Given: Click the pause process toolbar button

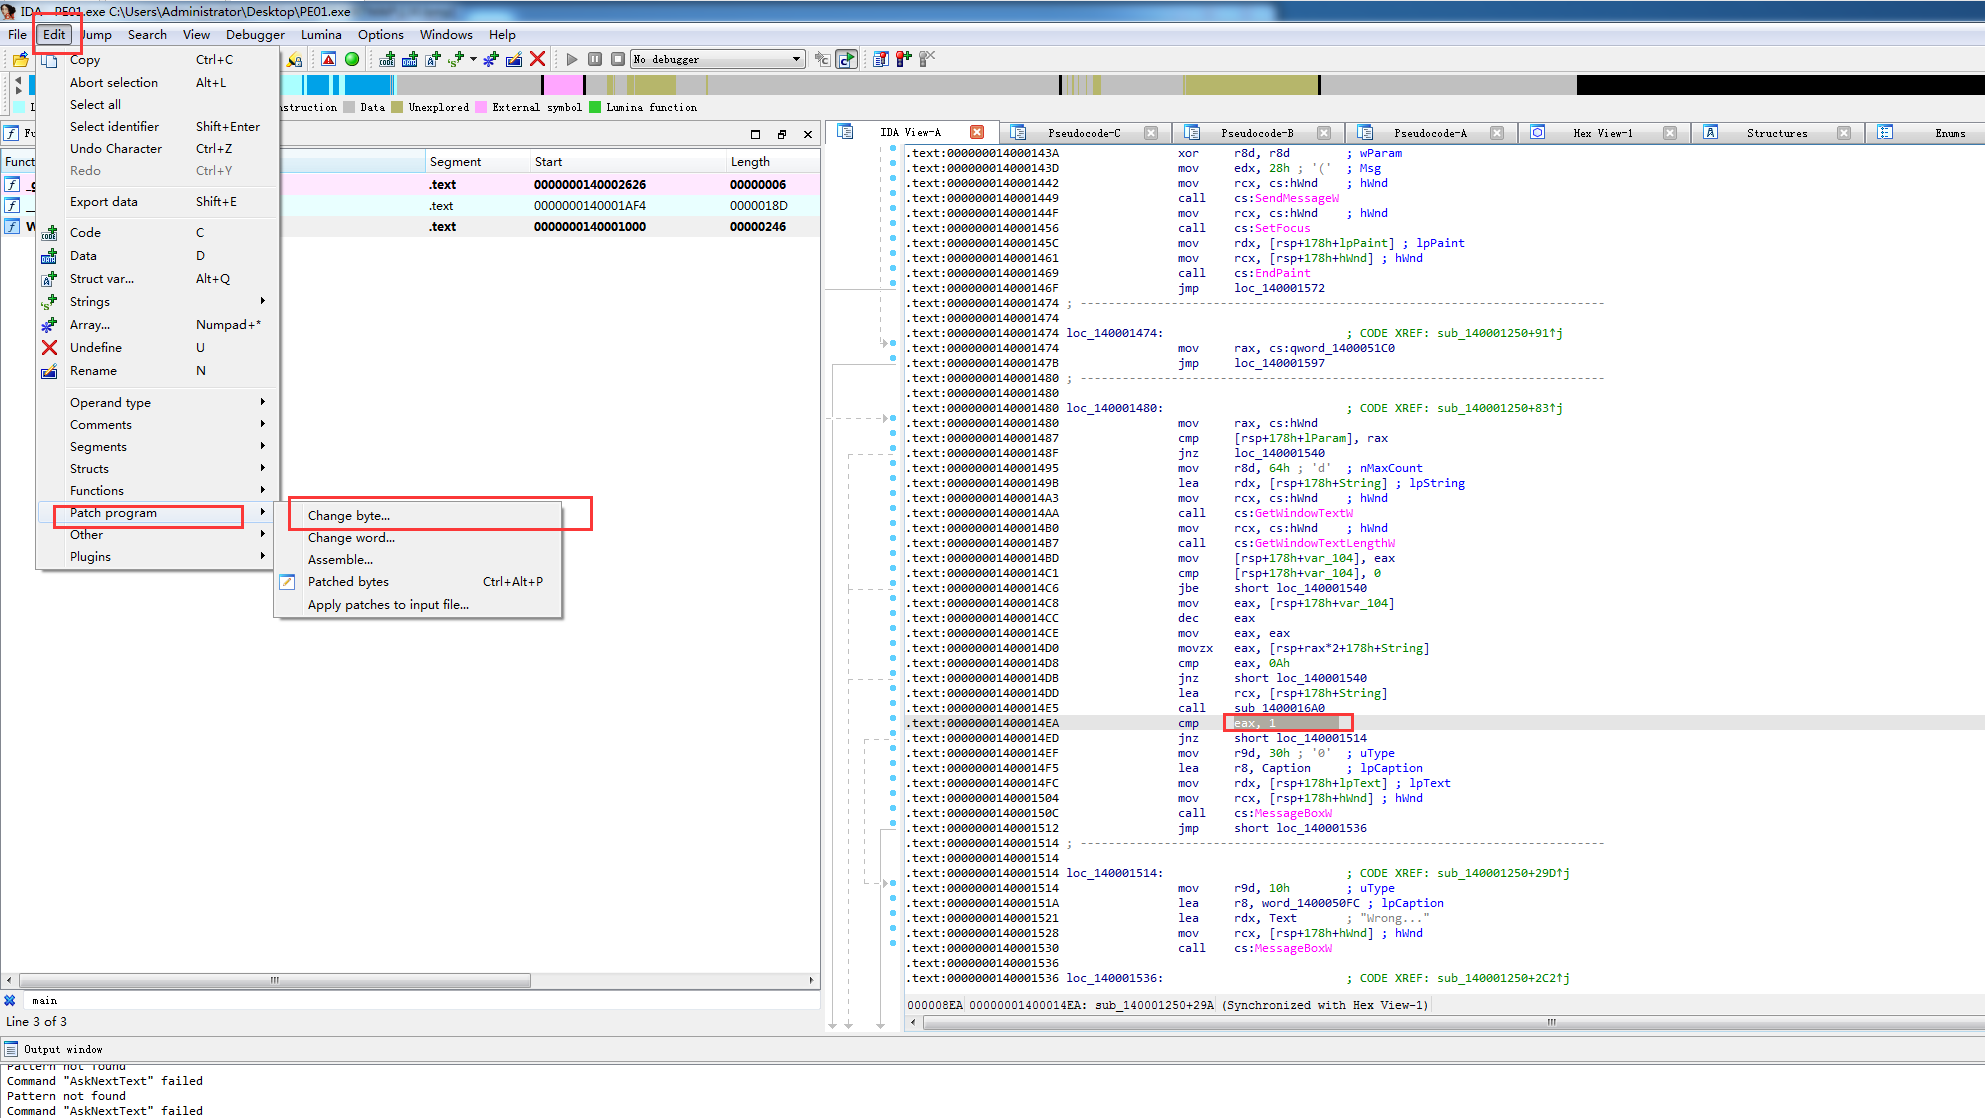Looking at the screenshot, I should [x=595, y=59].
